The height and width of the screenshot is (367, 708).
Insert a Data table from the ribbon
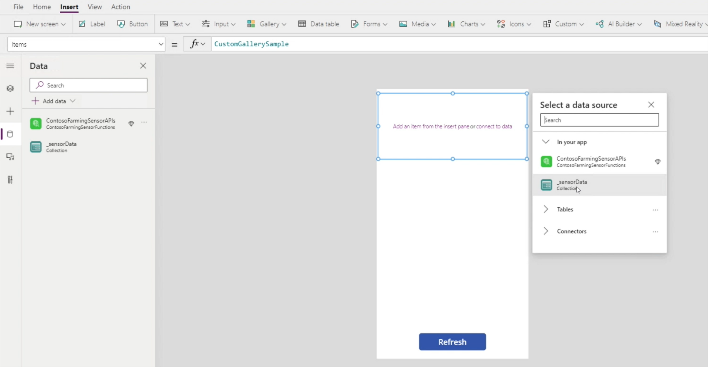point(318,24)
